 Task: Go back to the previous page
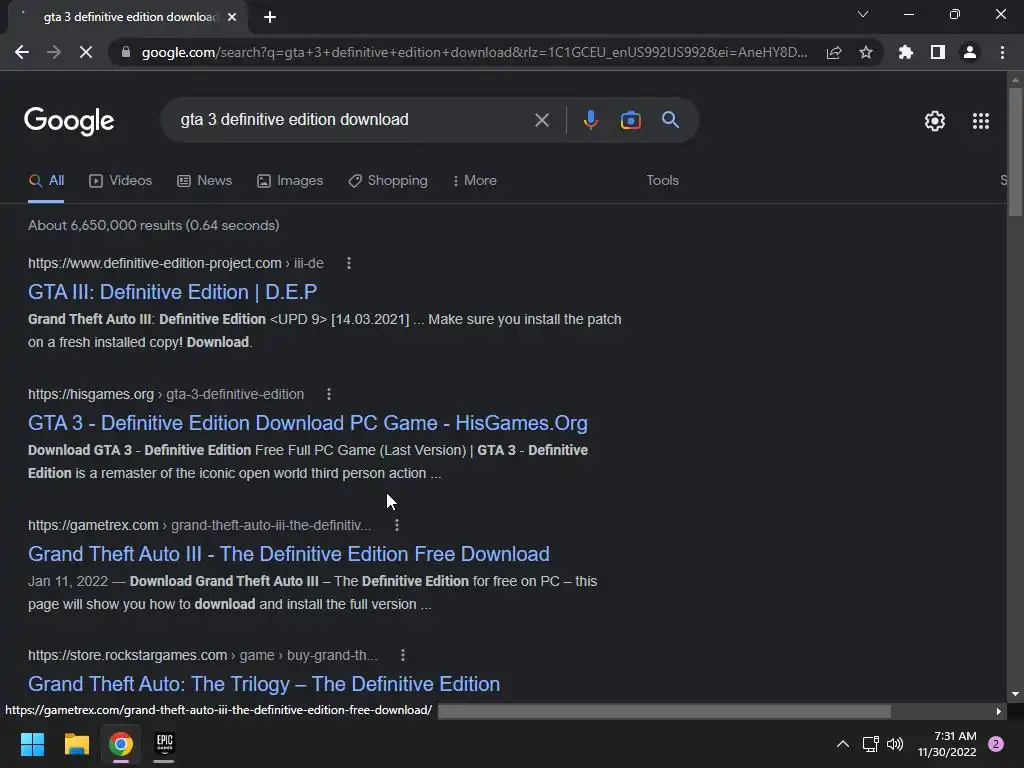coord(22,52)
